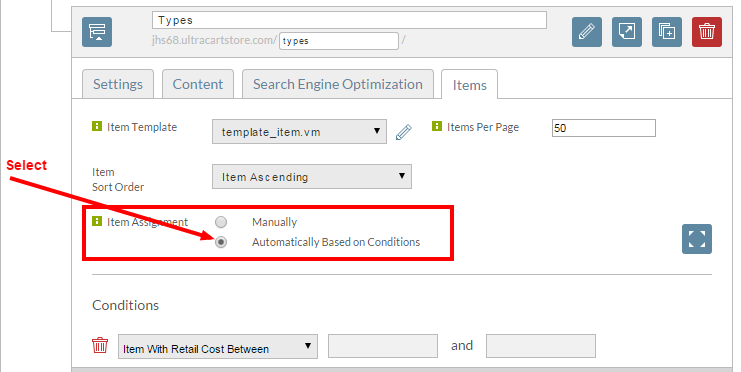Click the Items Per Page help icon

[437, 126]
